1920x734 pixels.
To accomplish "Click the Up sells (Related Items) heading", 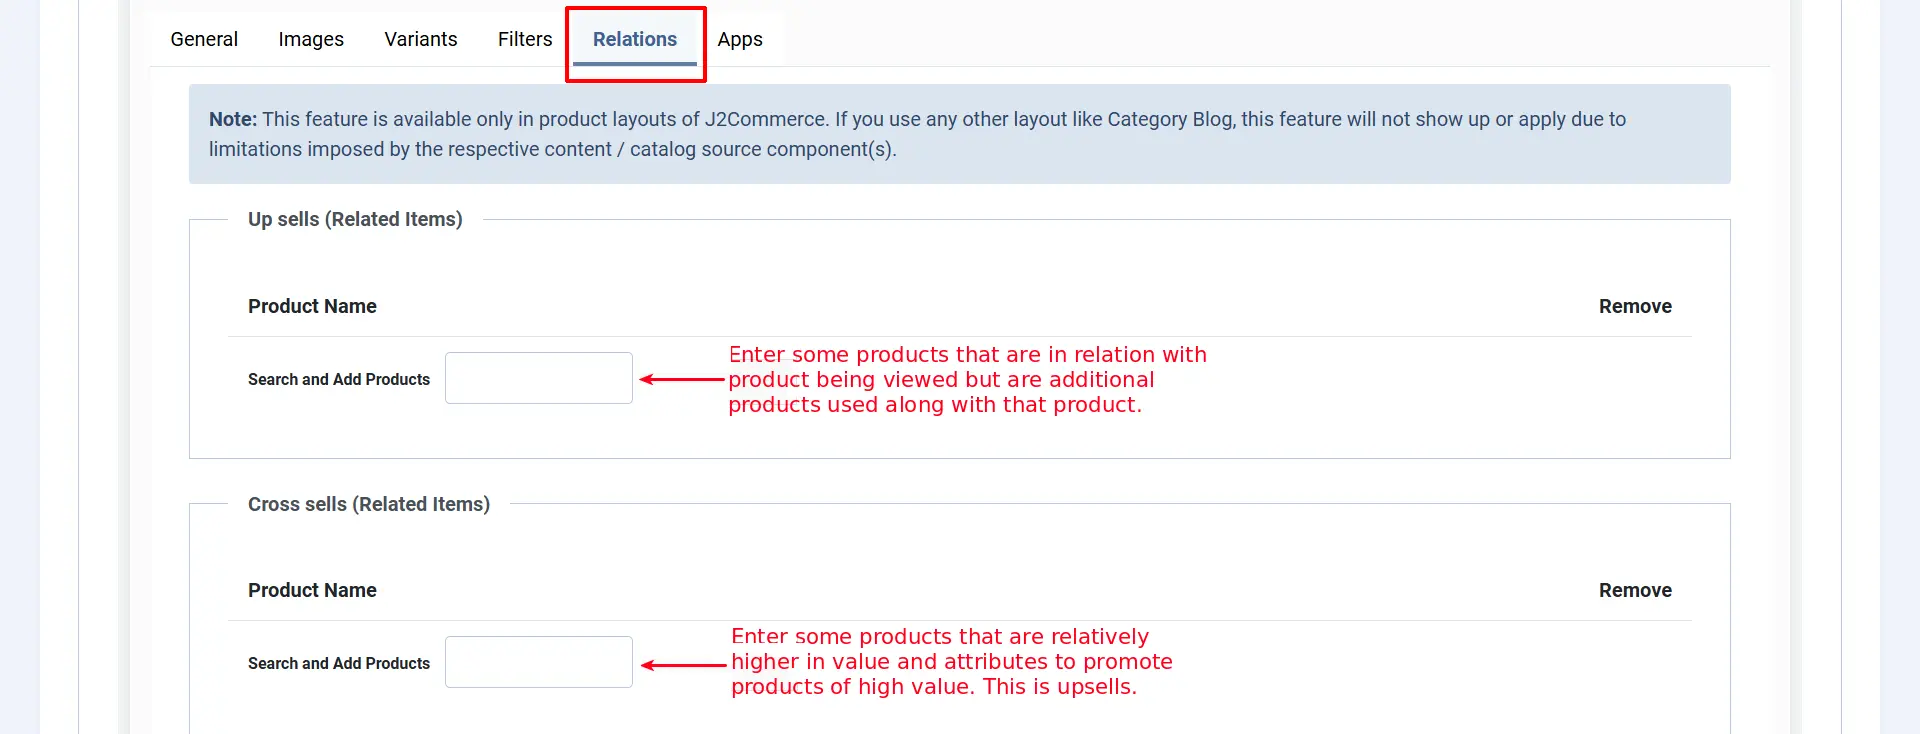I will click(x=355, y=219).
